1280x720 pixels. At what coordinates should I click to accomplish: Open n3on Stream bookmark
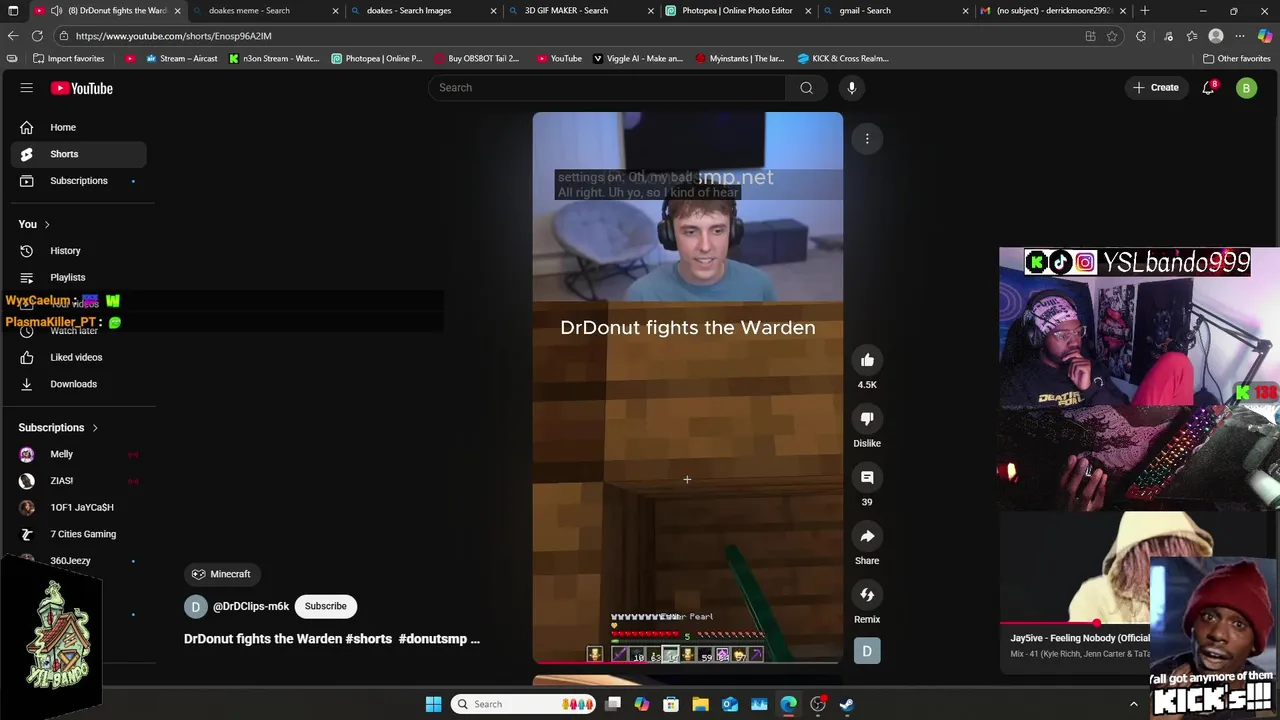tap(274, 59)
